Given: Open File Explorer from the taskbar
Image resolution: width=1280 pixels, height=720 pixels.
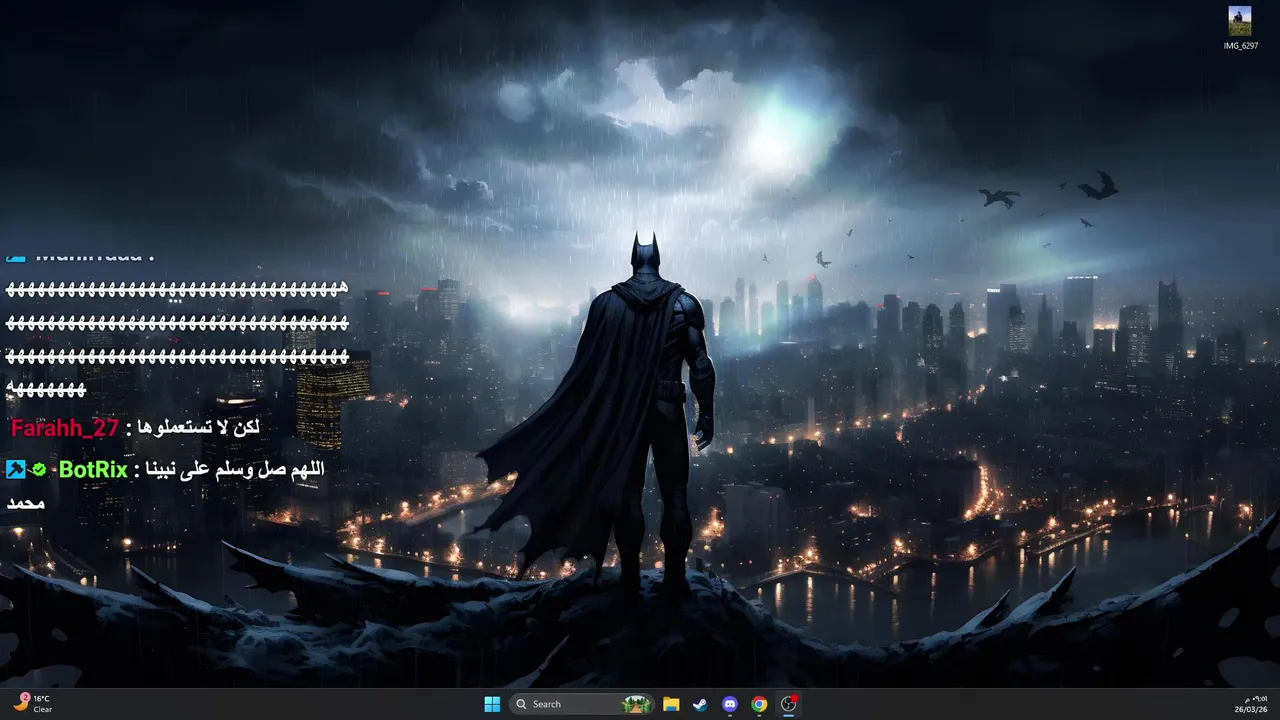Looking at the screenshot, I should (671, 704).
